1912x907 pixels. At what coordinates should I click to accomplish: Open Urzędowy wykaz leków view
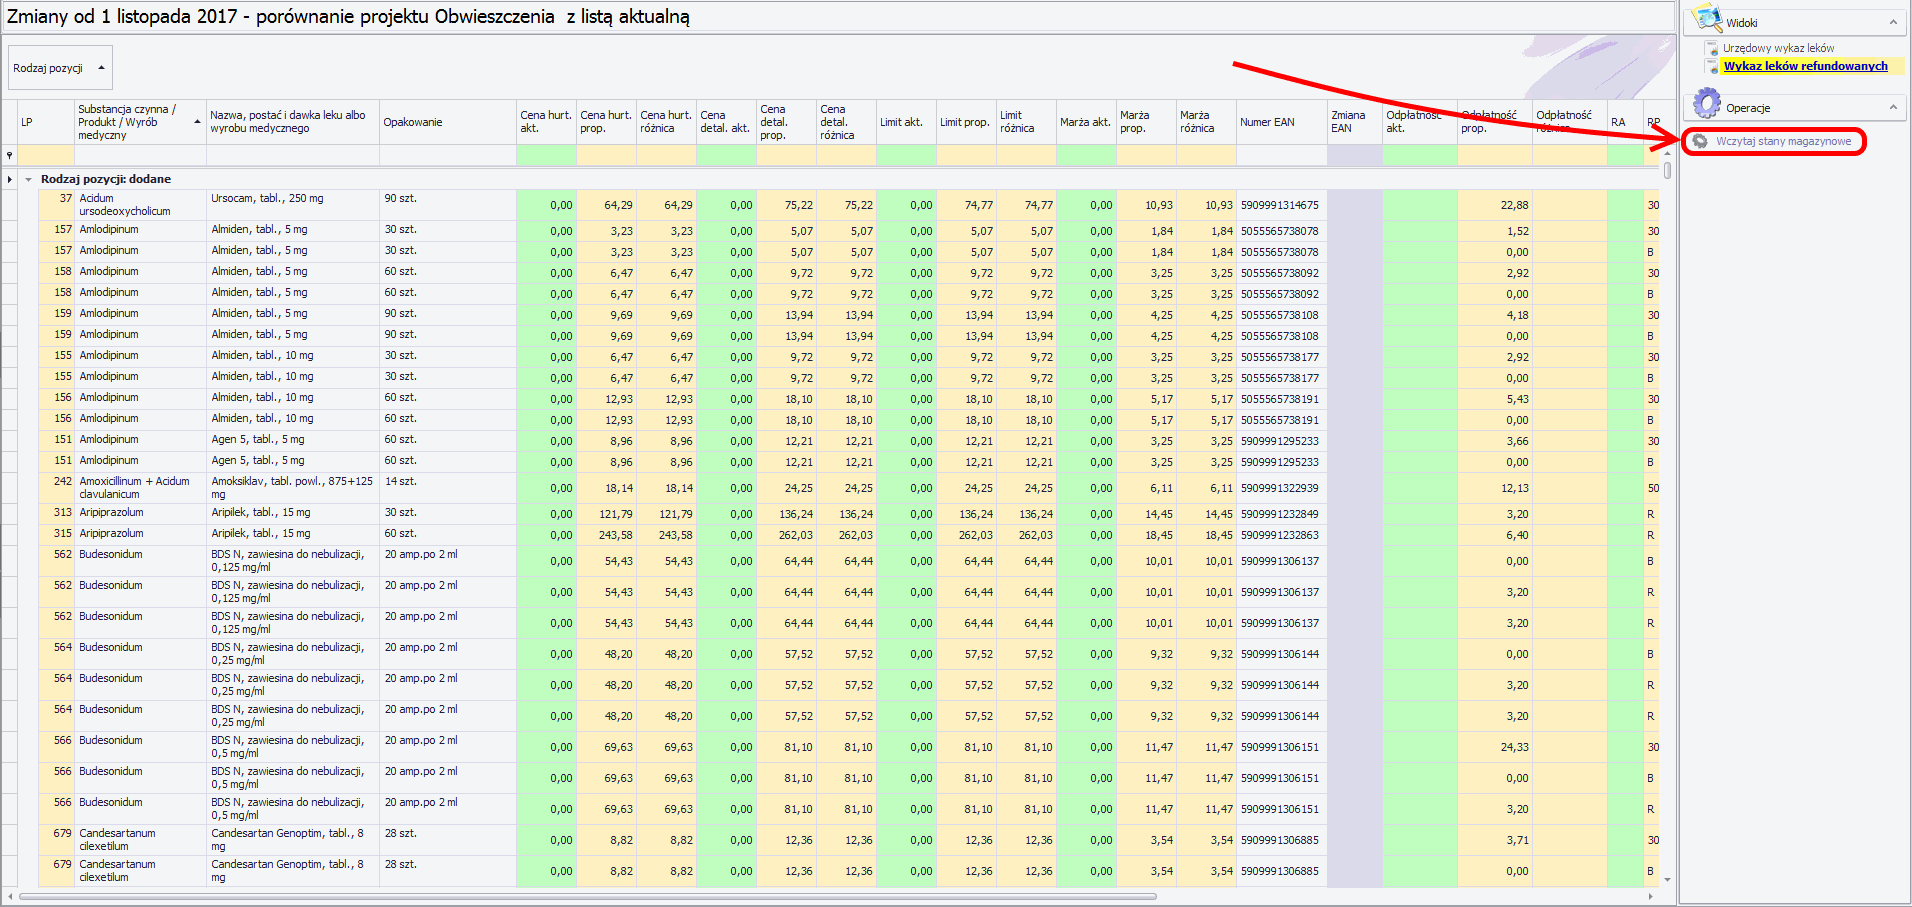click(1778, 48)
